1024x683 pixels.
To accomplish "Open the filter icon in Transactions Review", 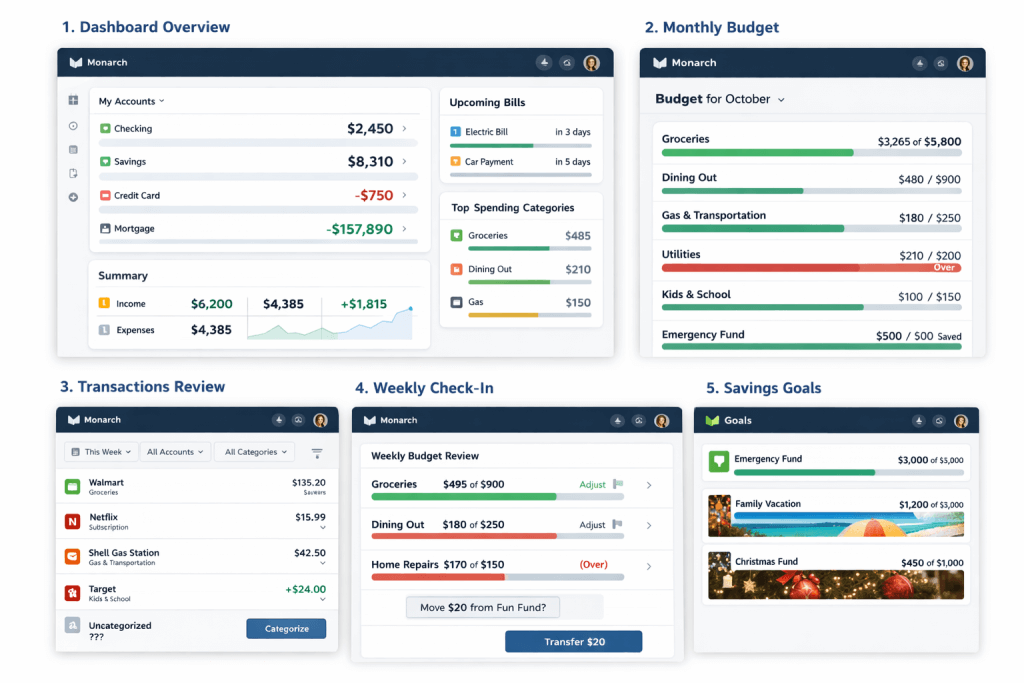I will click(x=317, y=451).
